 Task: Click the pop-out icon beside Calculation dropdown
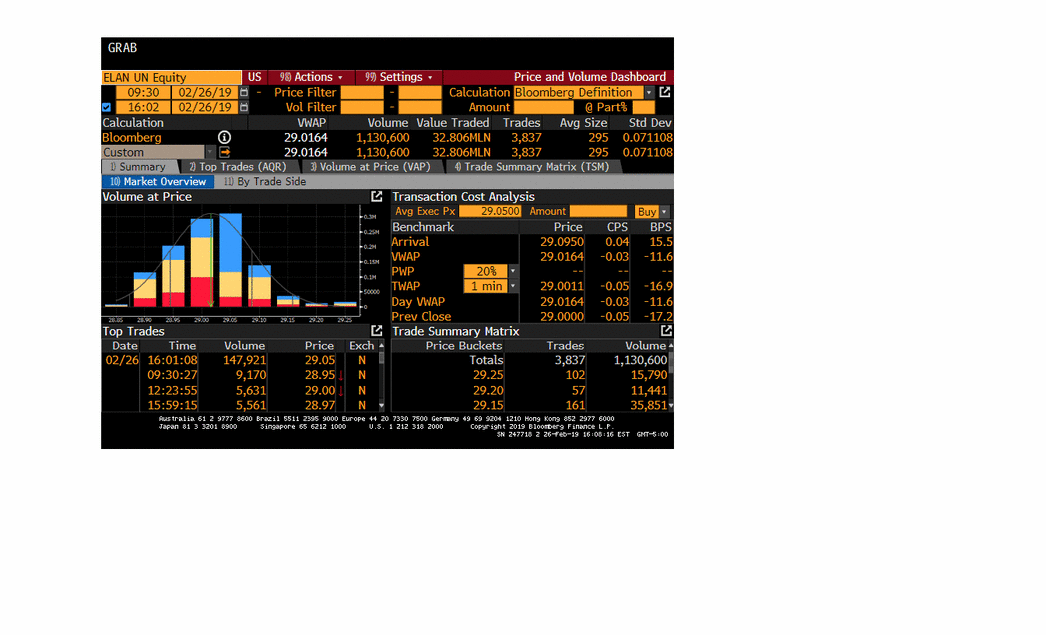pos(665,92)
